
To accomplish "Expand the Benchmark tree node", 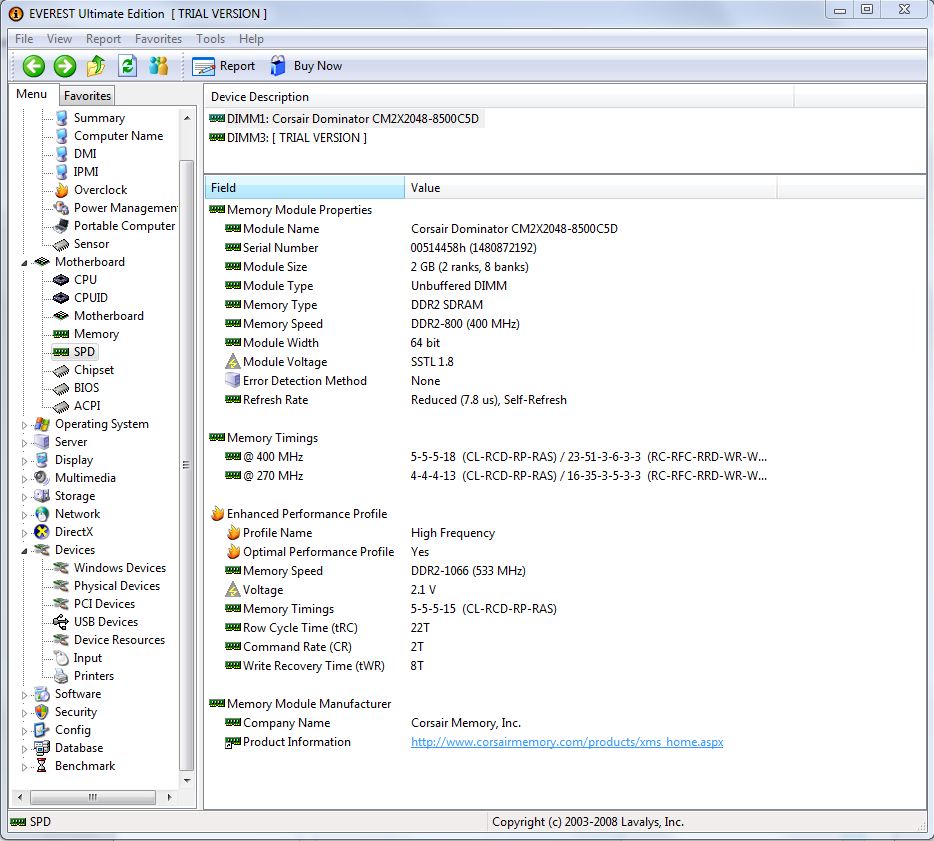I will pyautogui.click(x=24, y=767).
